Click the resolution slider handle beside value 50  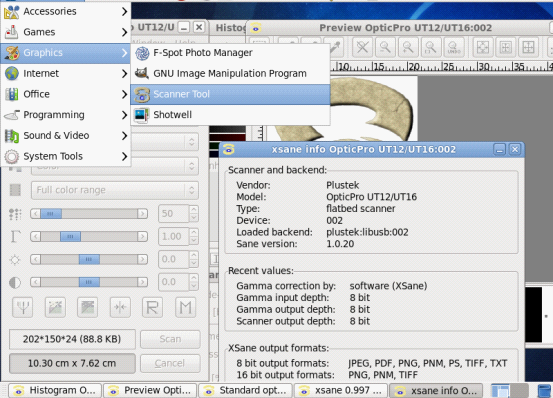(x=51, y=214)
